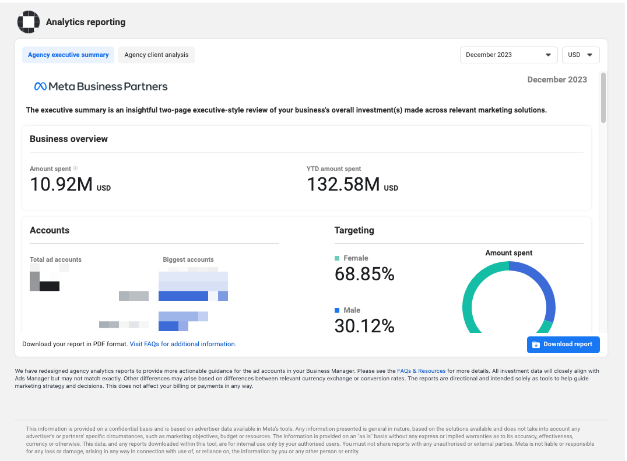The image size is (627, 461).
Task: Open the FAQs & Resources link
Action: pos(421,371)
